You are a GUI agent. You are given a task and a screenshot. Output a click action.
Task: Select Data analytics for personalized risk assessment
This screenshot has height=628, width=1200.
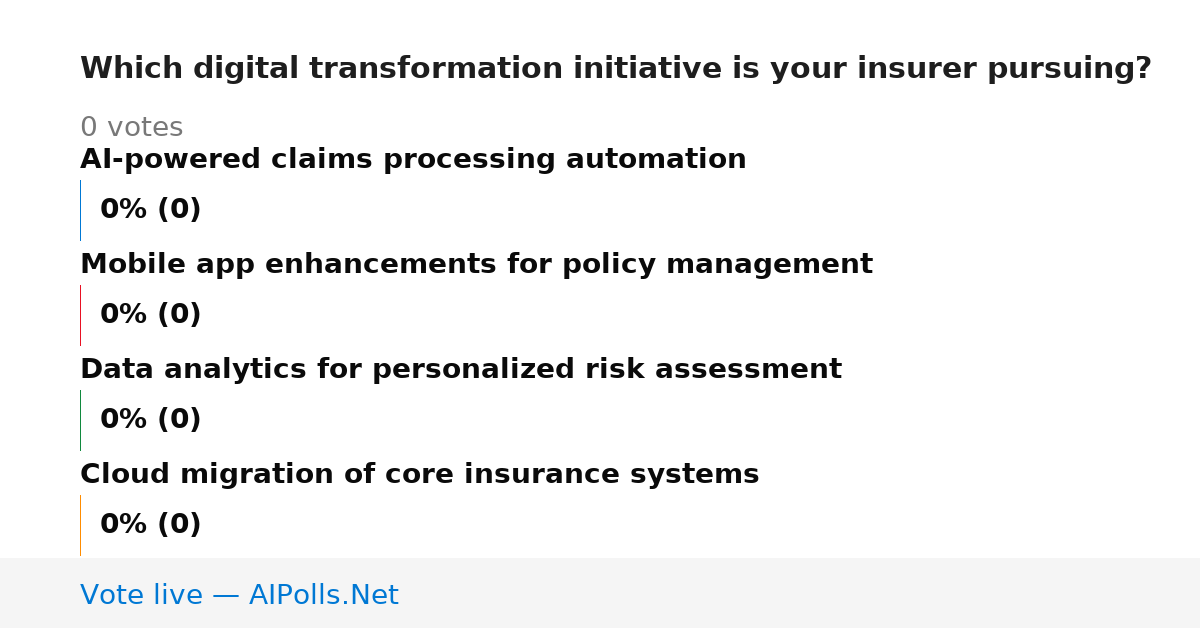pyautogui.click(x=461, y=370)
